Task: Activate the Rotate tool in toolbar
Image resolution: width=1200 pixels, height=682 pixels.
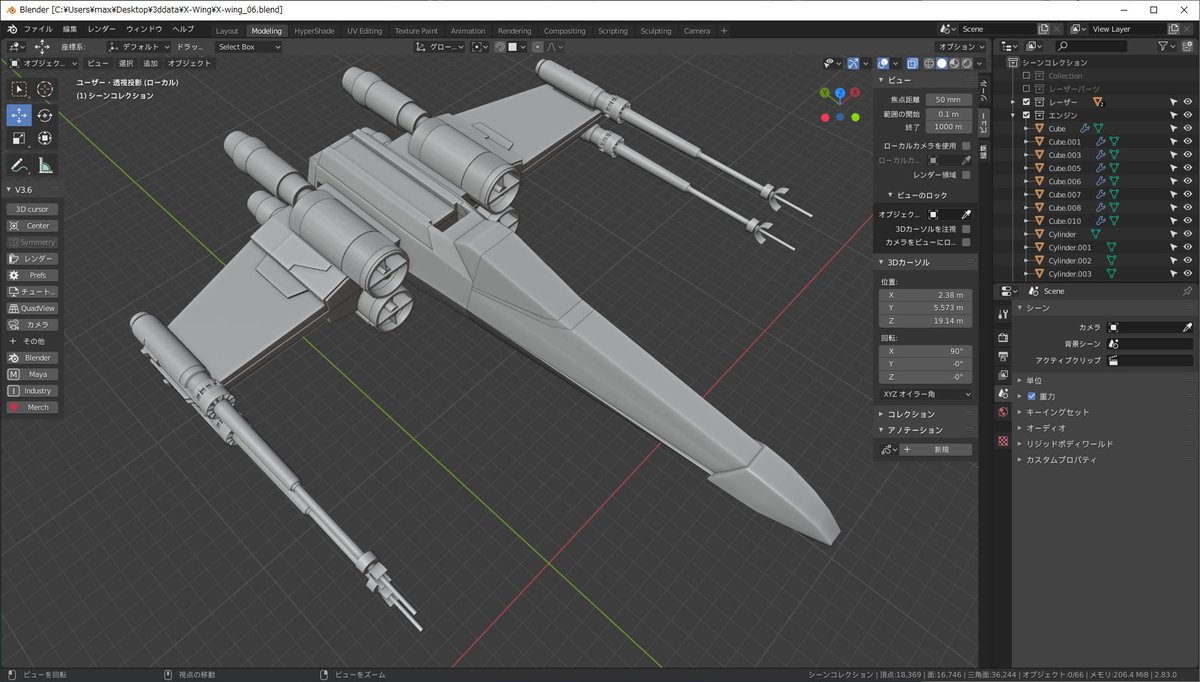Action: [x=45, y=115]
